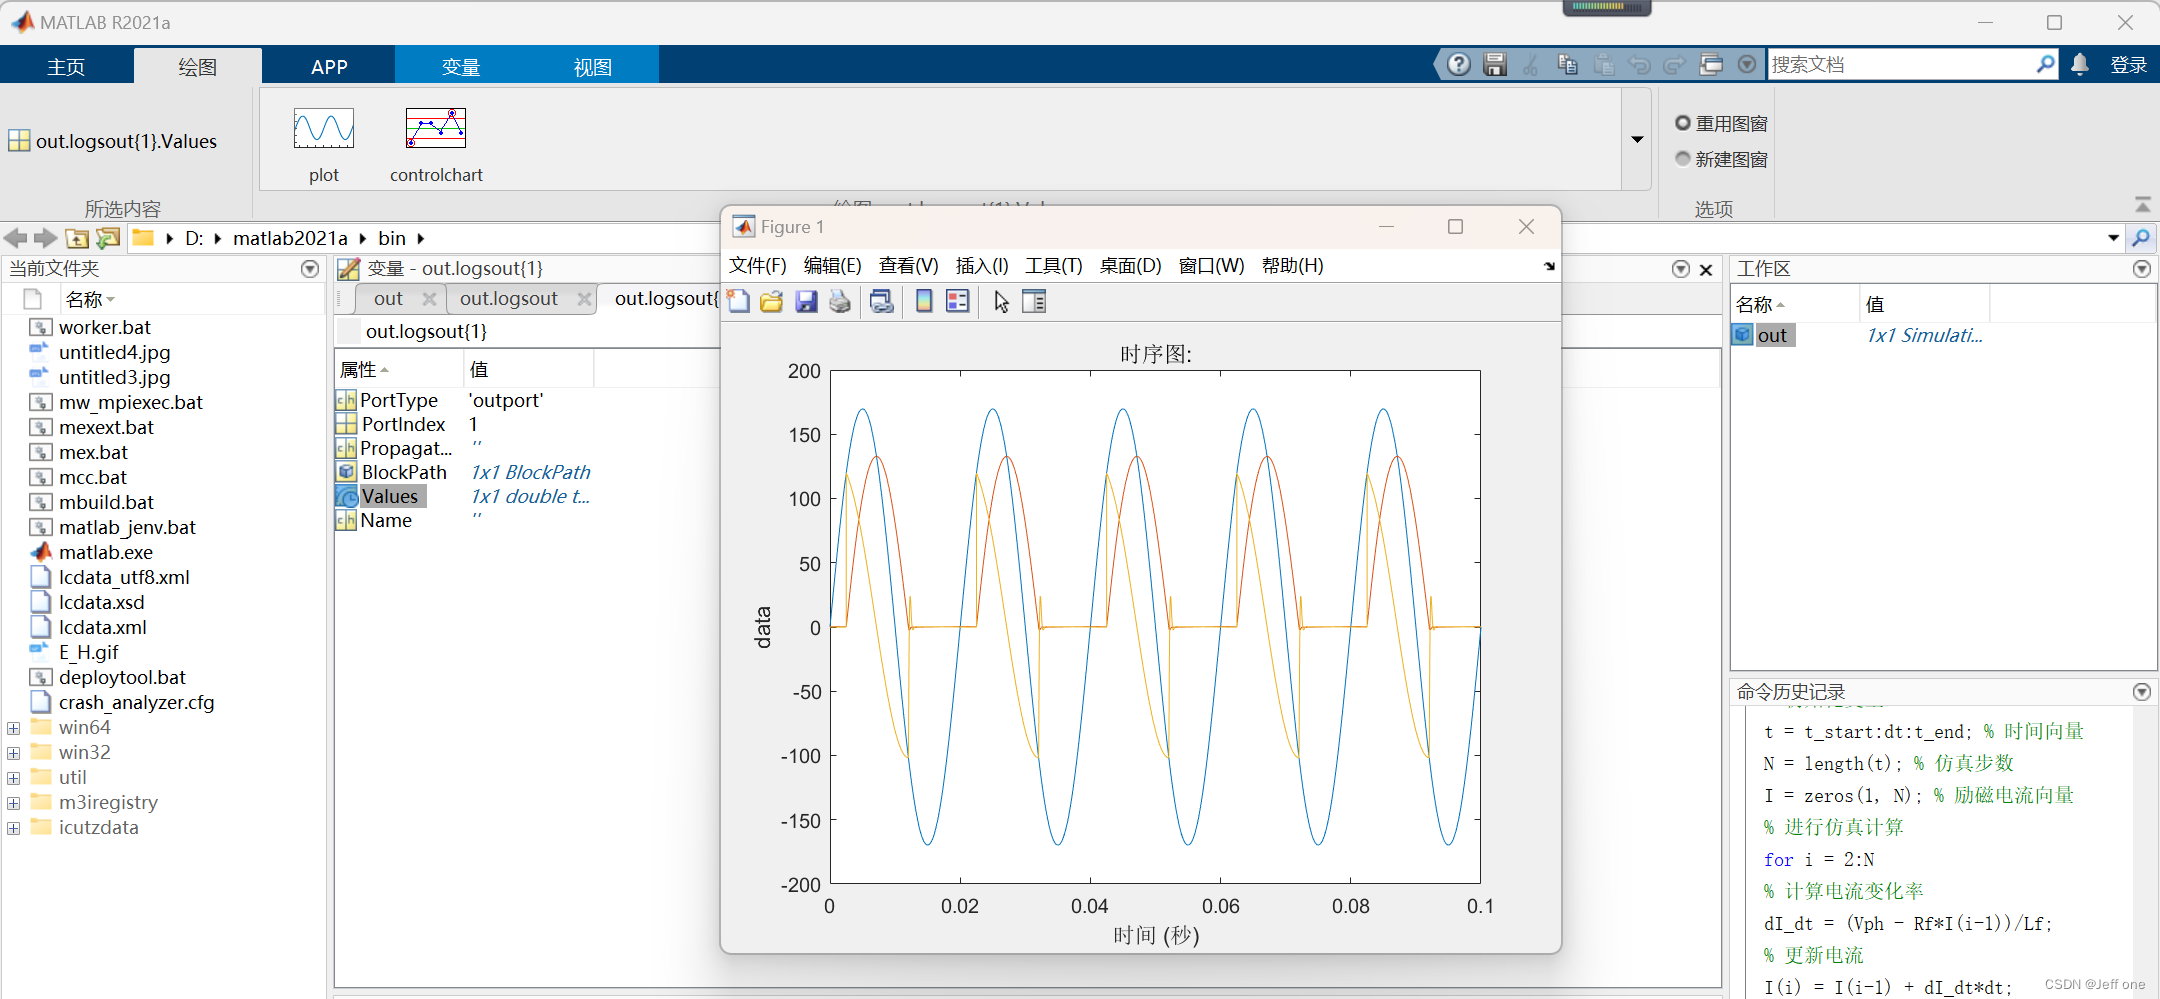
Task: Click Print Figure icon in Figure 1 toolbar
Action: coord(840,301)
